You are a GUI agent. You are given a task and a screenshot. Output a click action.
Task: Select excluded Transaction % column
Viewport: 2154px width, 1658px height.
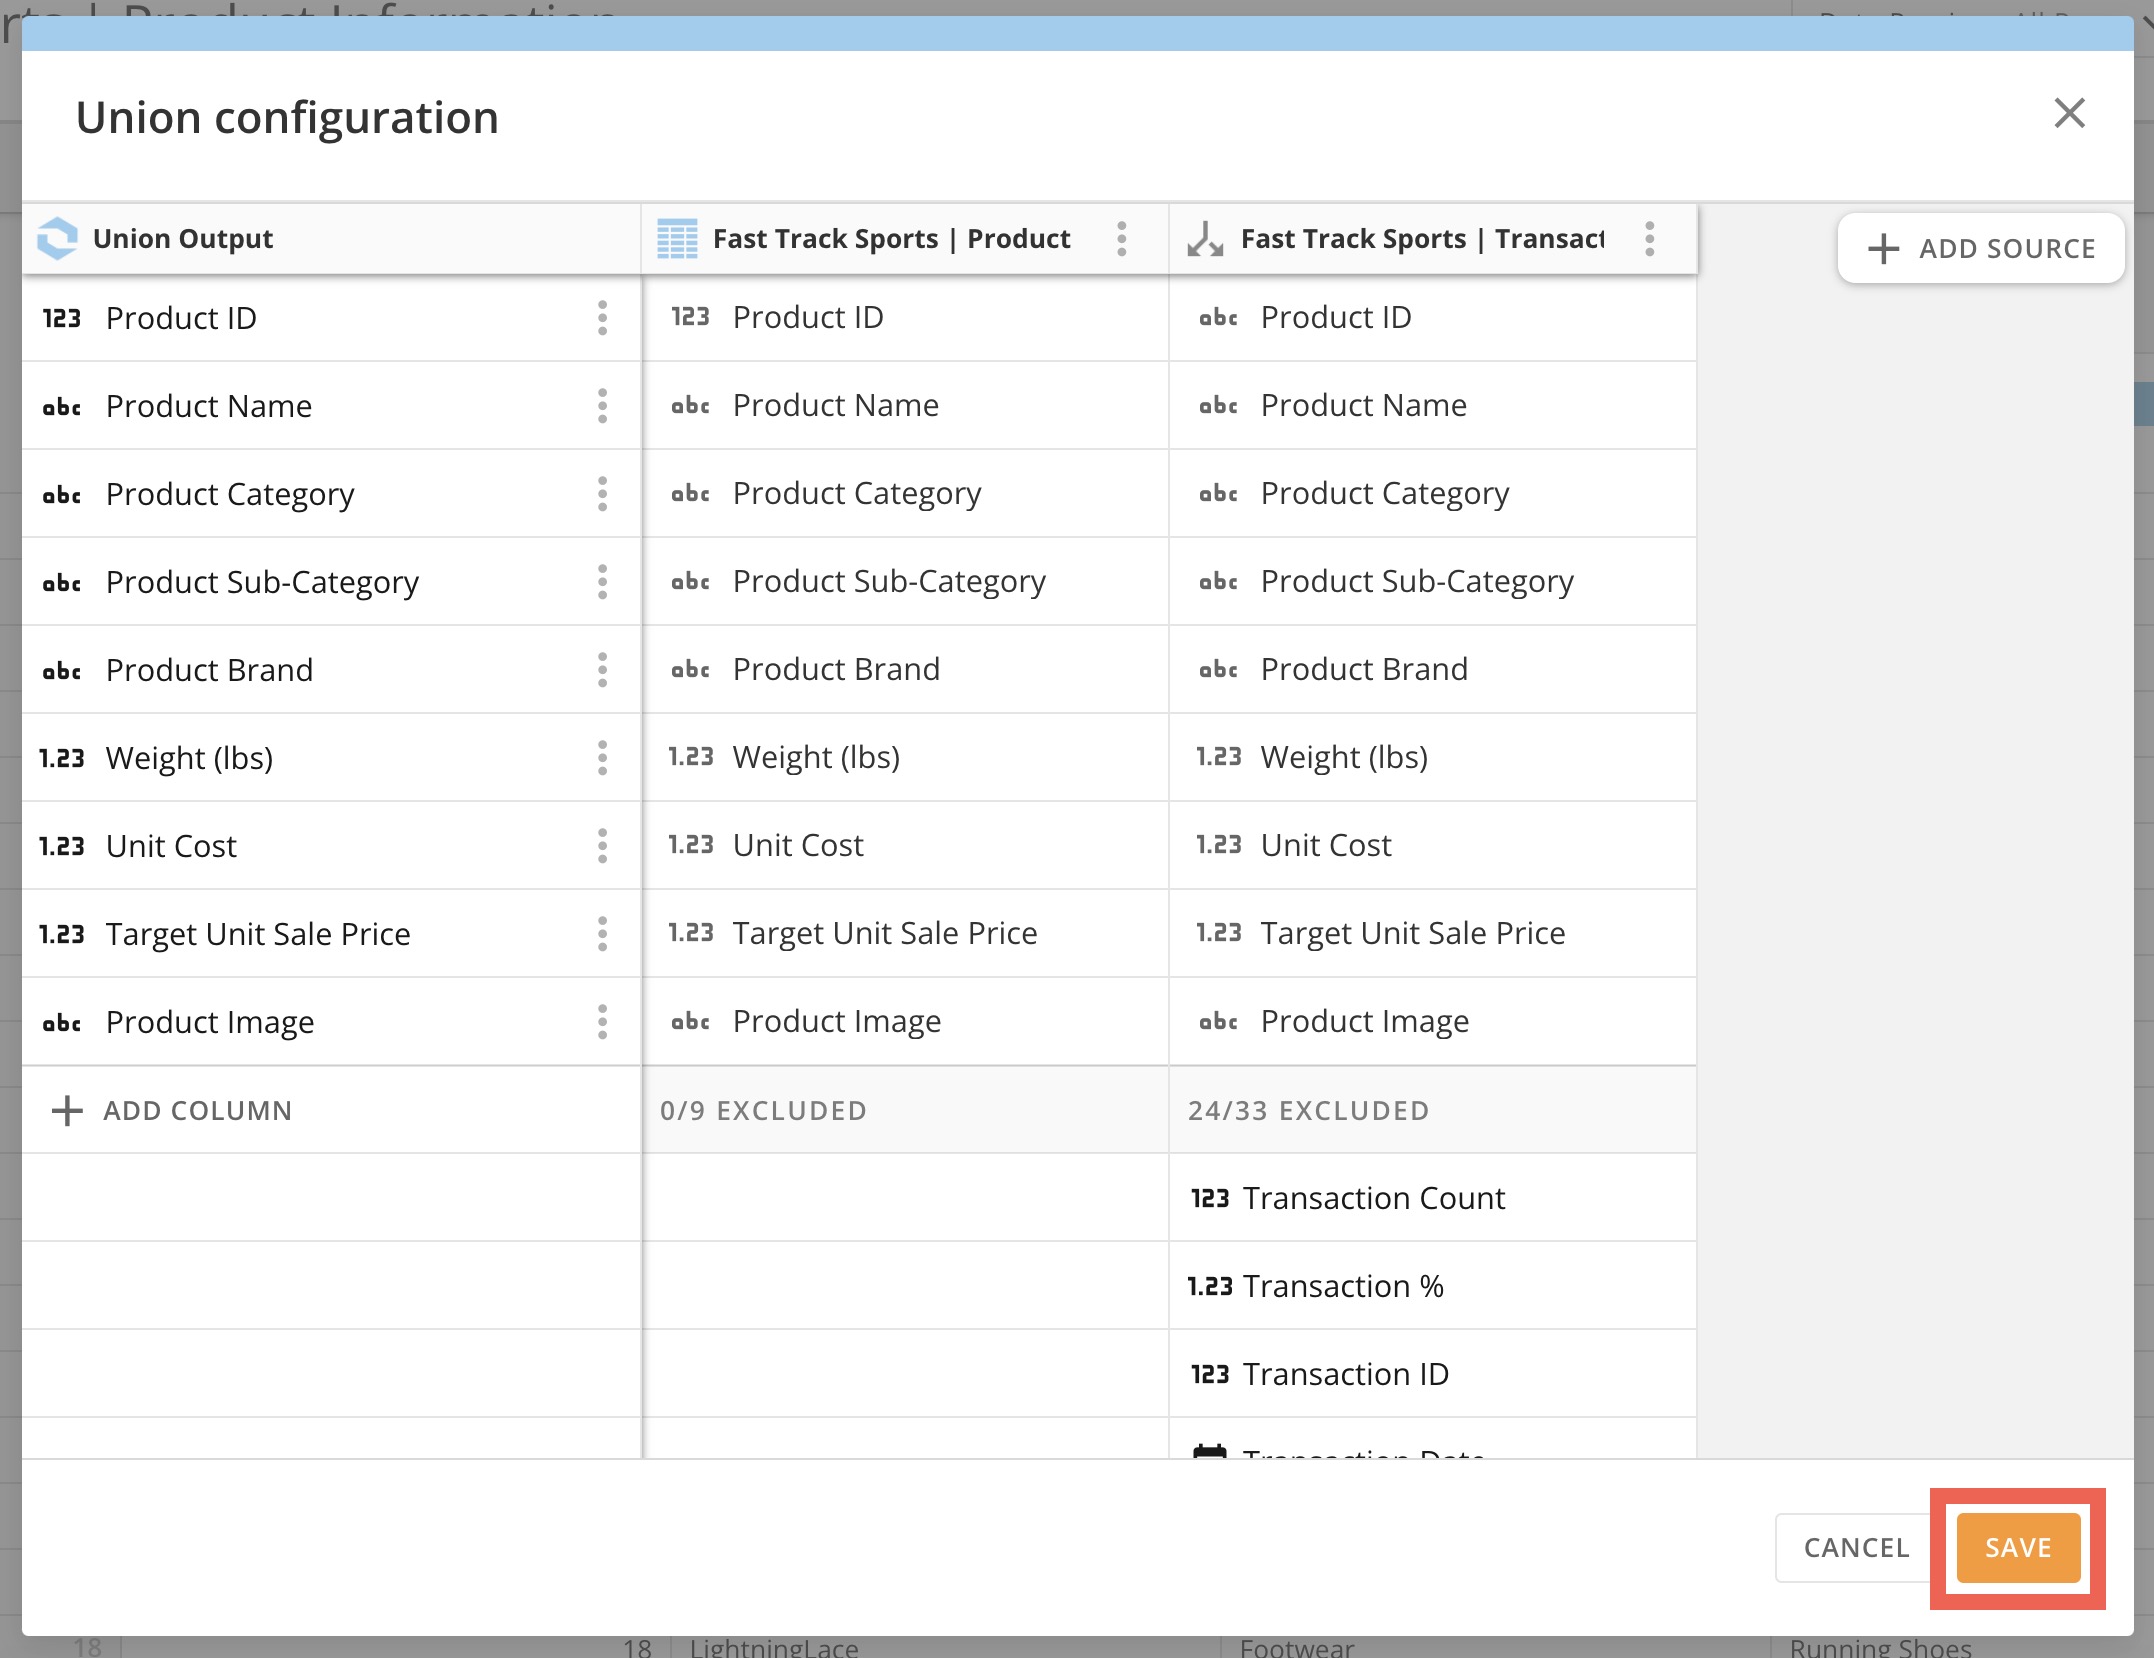1342,1286
